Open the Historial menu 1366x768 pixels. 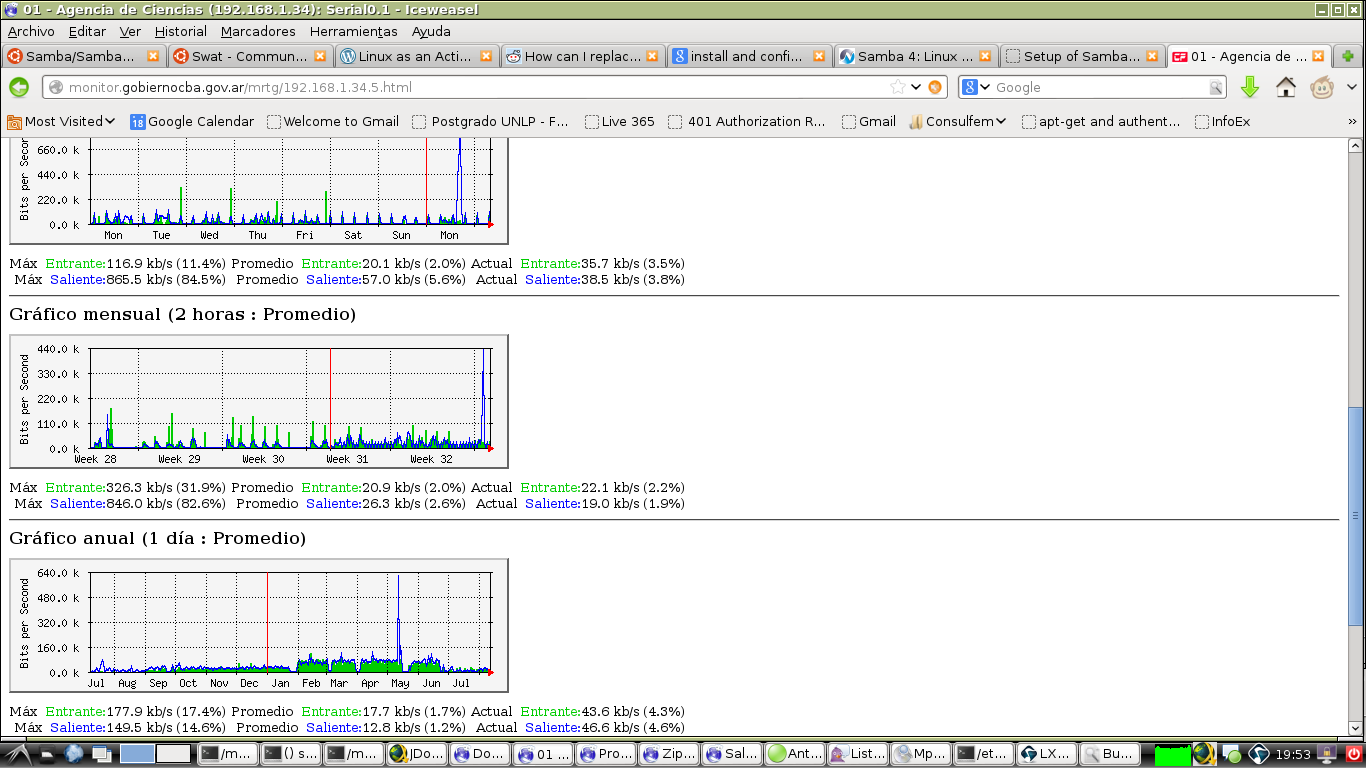(x=181, y=31)
